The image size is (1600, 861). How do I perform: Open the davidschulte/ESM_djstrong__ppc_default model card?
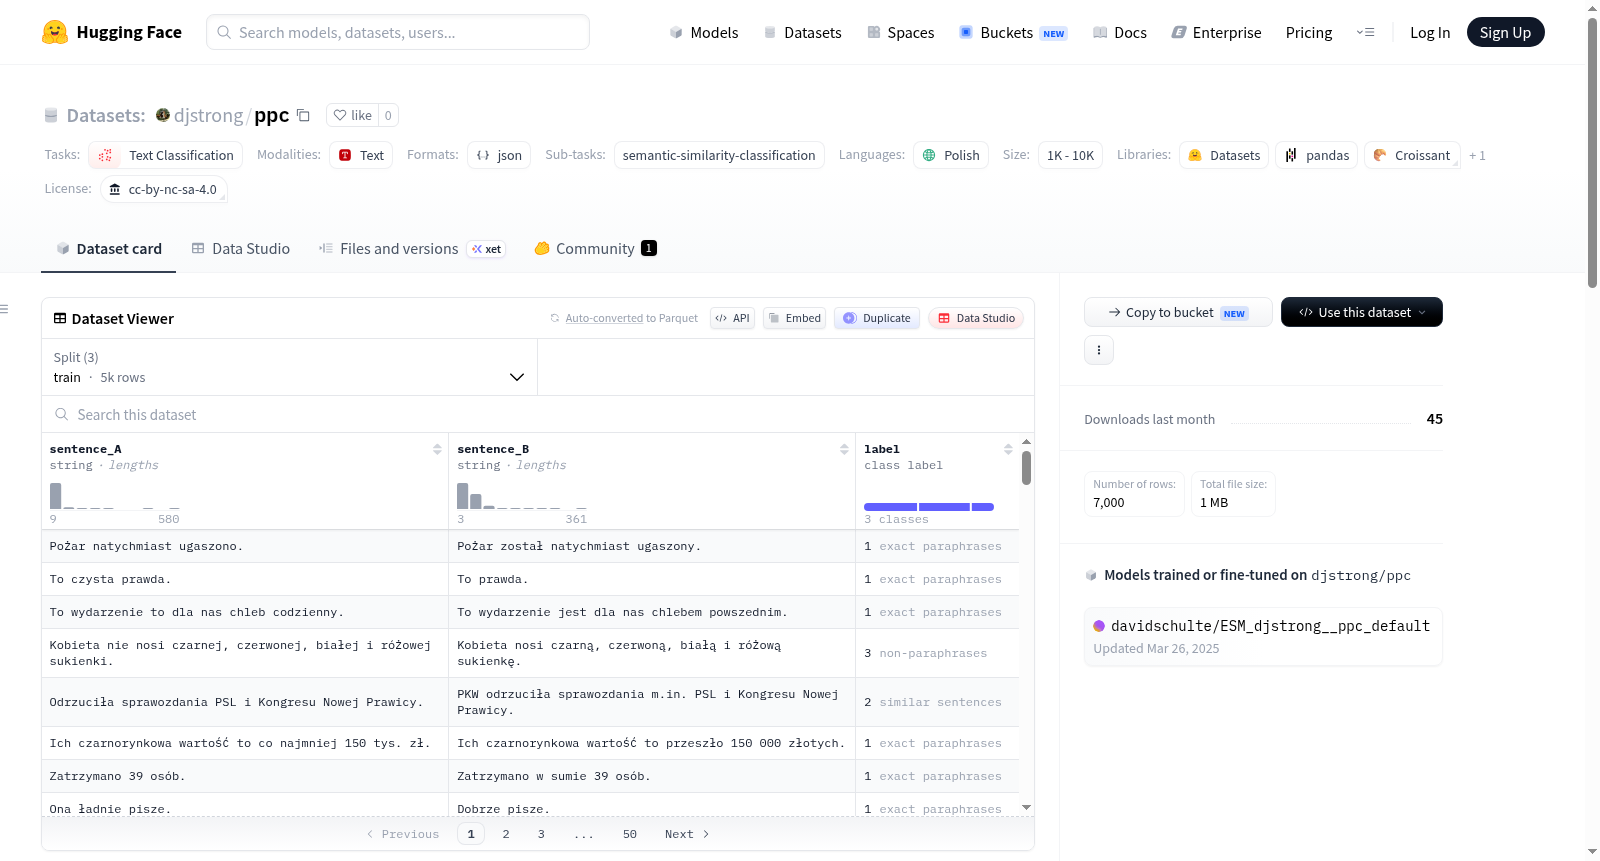(1263, 636)
